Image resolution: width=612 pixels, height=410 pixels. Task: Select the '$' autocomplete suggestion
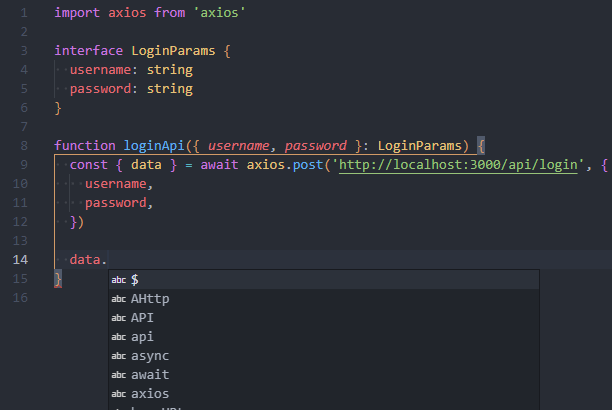pos(324,280)
